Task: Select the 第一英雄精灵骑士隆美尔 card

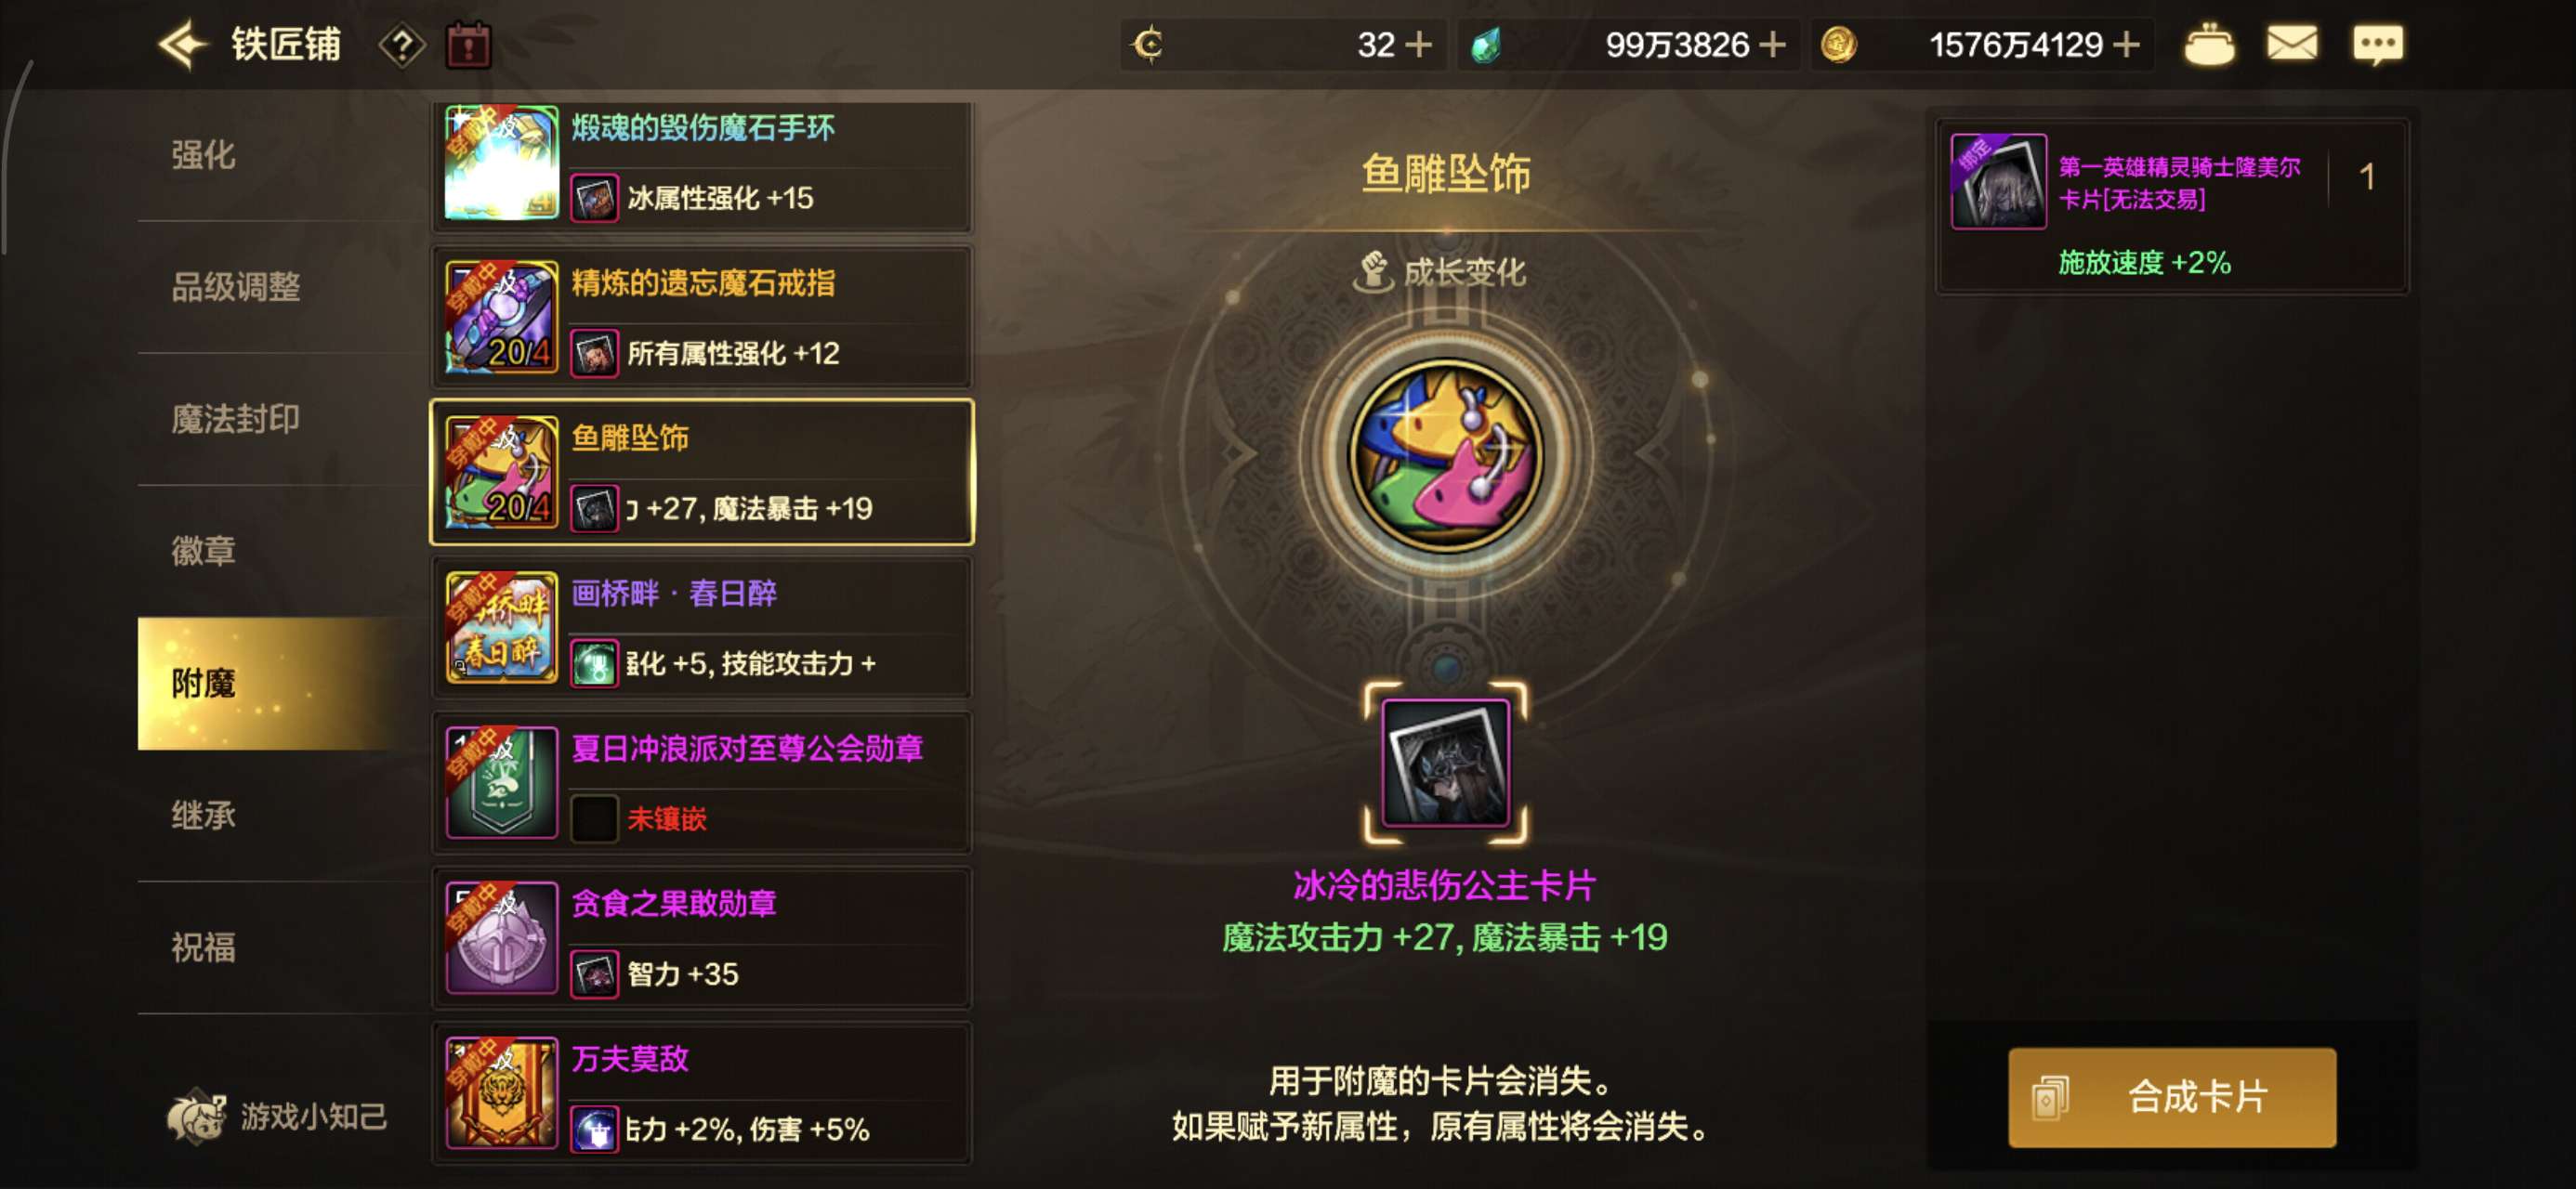Action: pos(2171,206)
